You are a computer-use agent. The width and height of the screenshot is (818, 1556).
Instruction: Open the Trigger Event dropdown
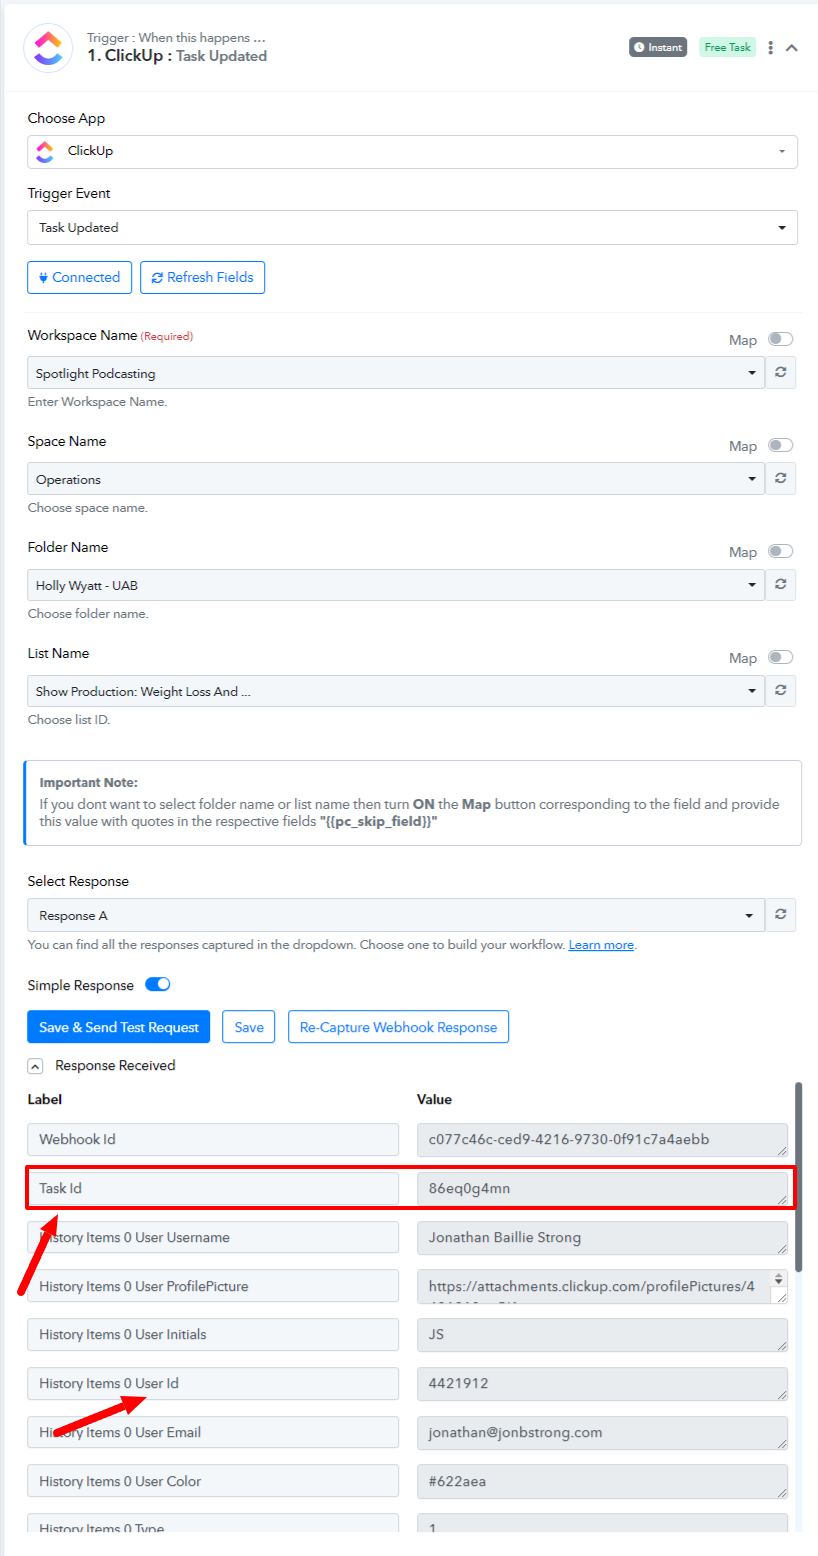point(412,227)
